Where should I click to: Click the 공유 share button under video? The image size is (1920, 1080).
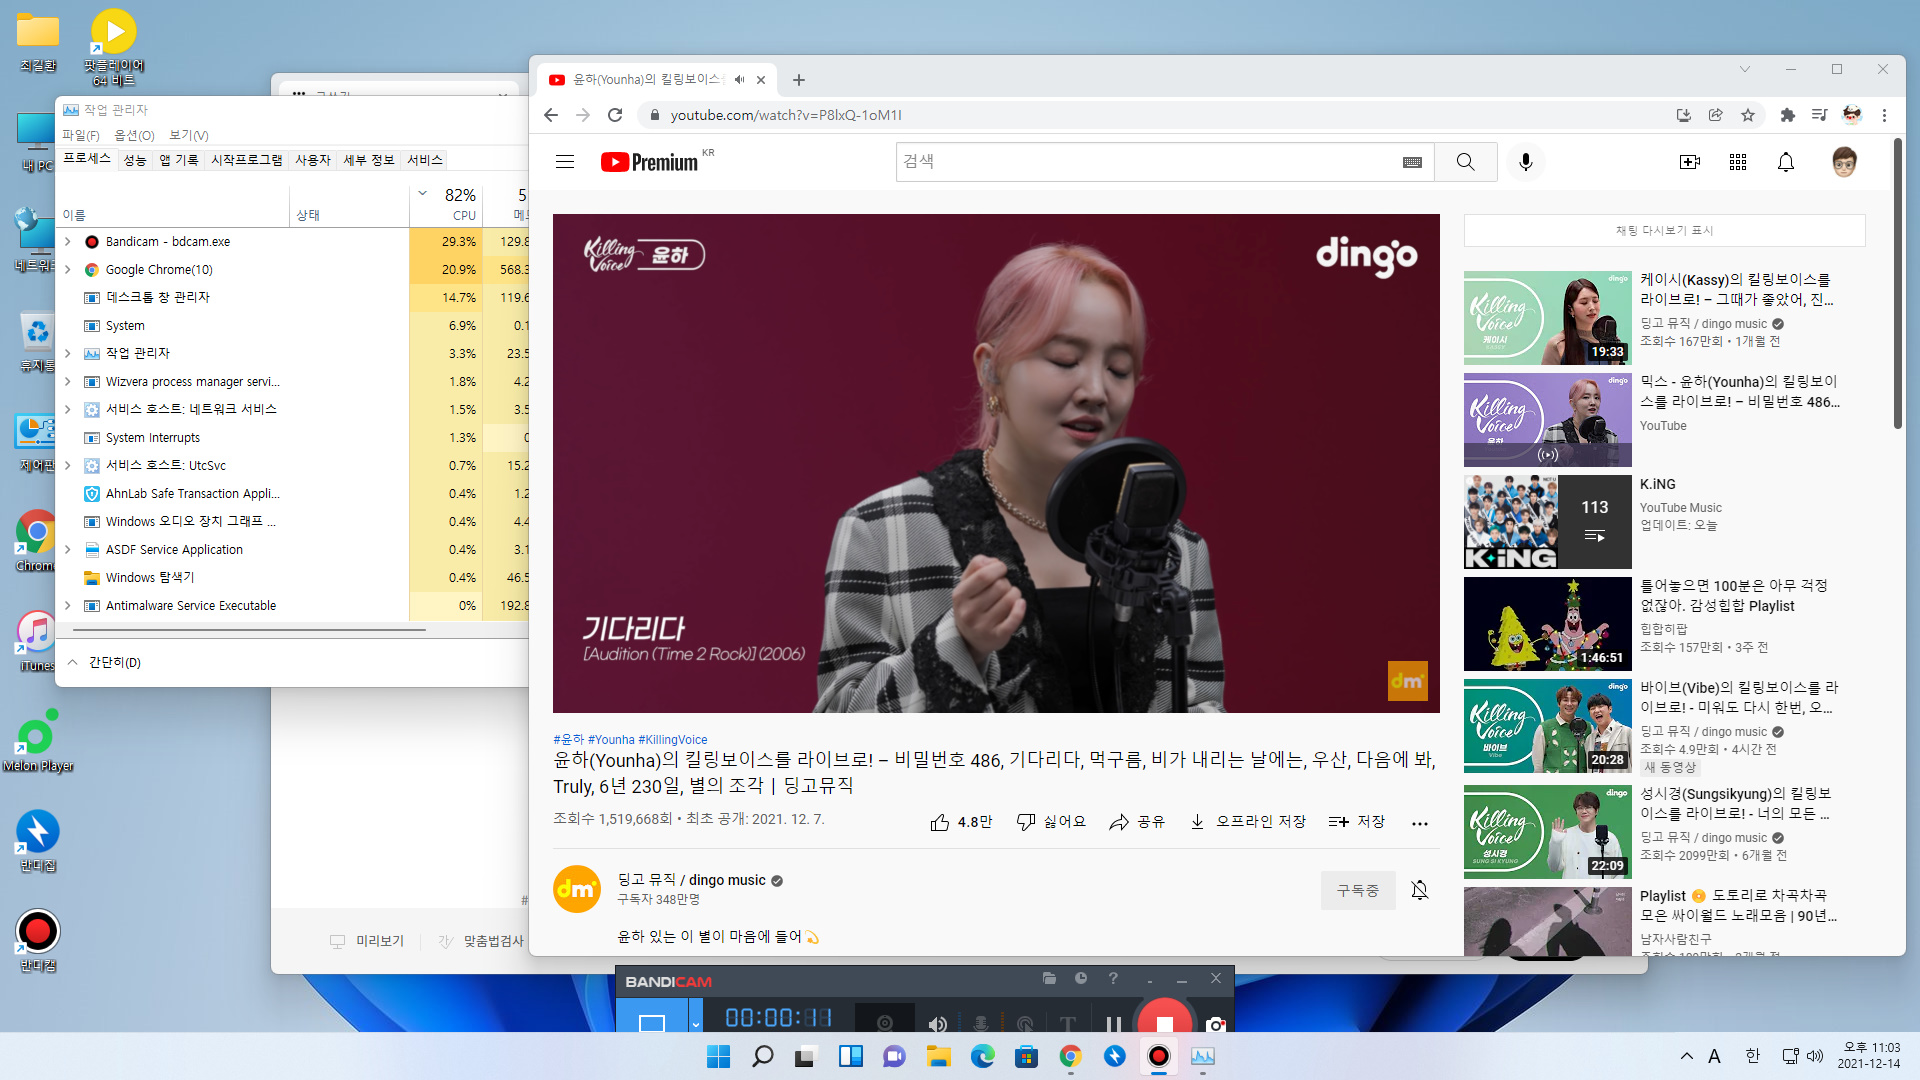[1137, 822]
